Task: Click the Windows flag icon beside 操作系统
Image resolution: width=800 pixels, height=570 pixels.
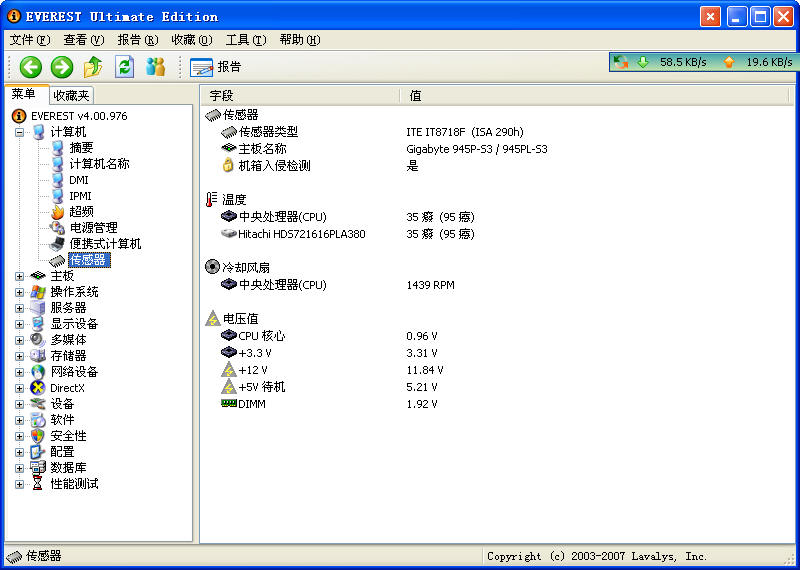Action: pyautogui.click(x=38, y=292)
